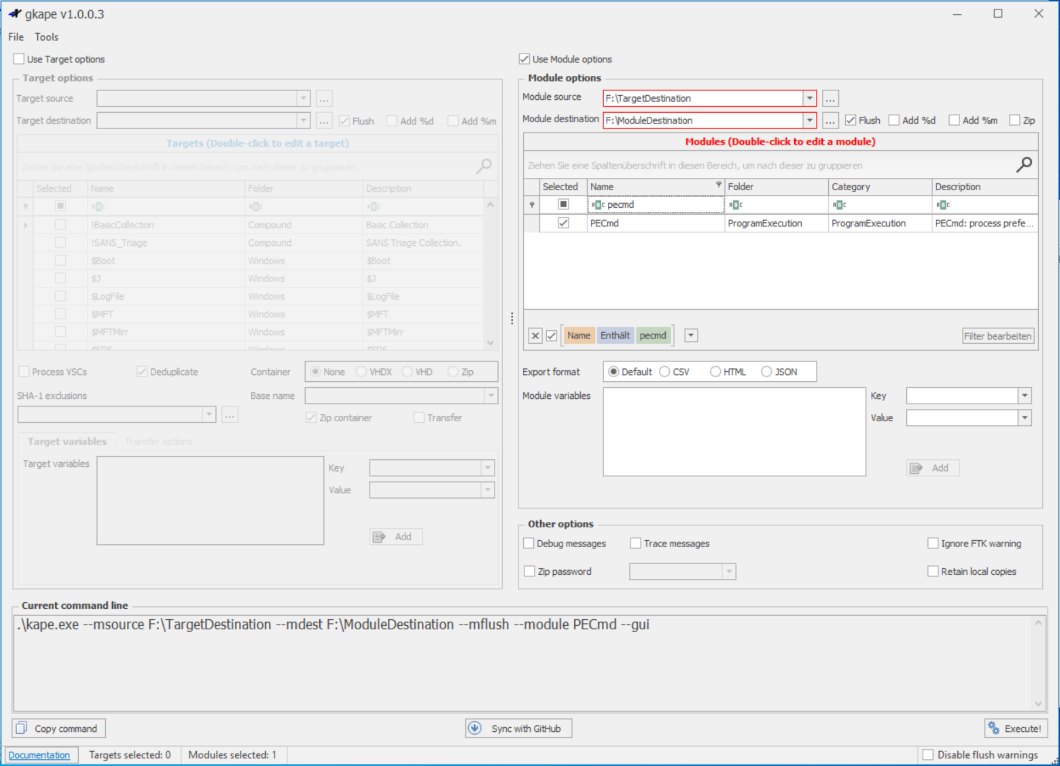
Task: Enable module Add %d checkbox
Action: (894, 120)
